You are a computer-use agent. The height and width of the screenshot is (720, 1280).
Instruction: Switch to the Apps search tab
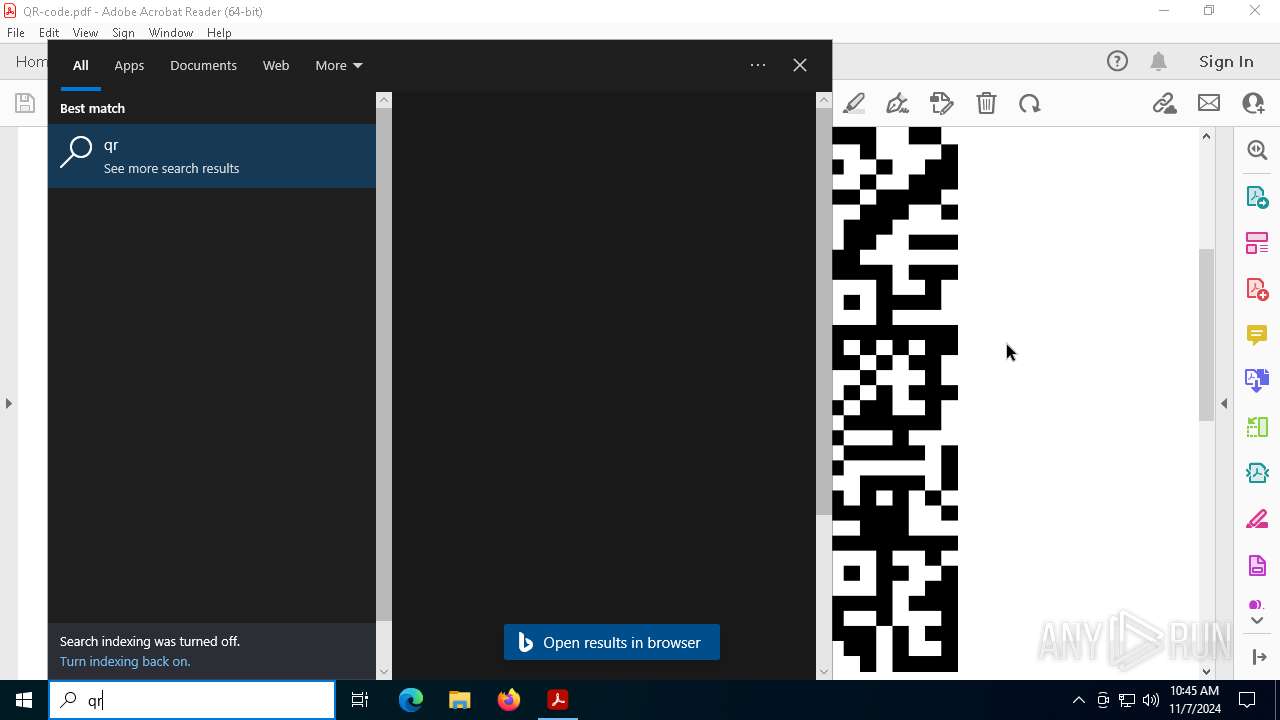coord(129,65)
